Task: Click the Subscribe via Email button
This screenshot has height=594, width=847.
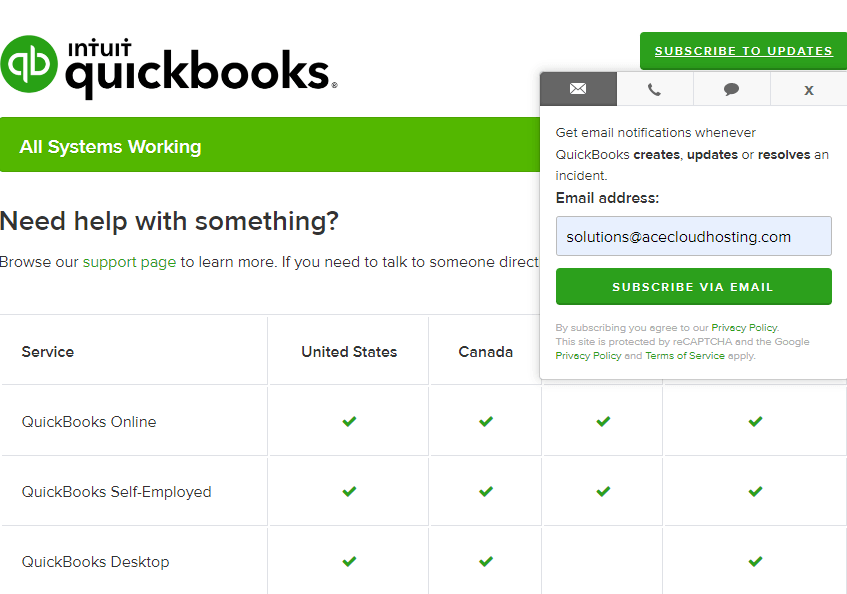Action: 693,287
